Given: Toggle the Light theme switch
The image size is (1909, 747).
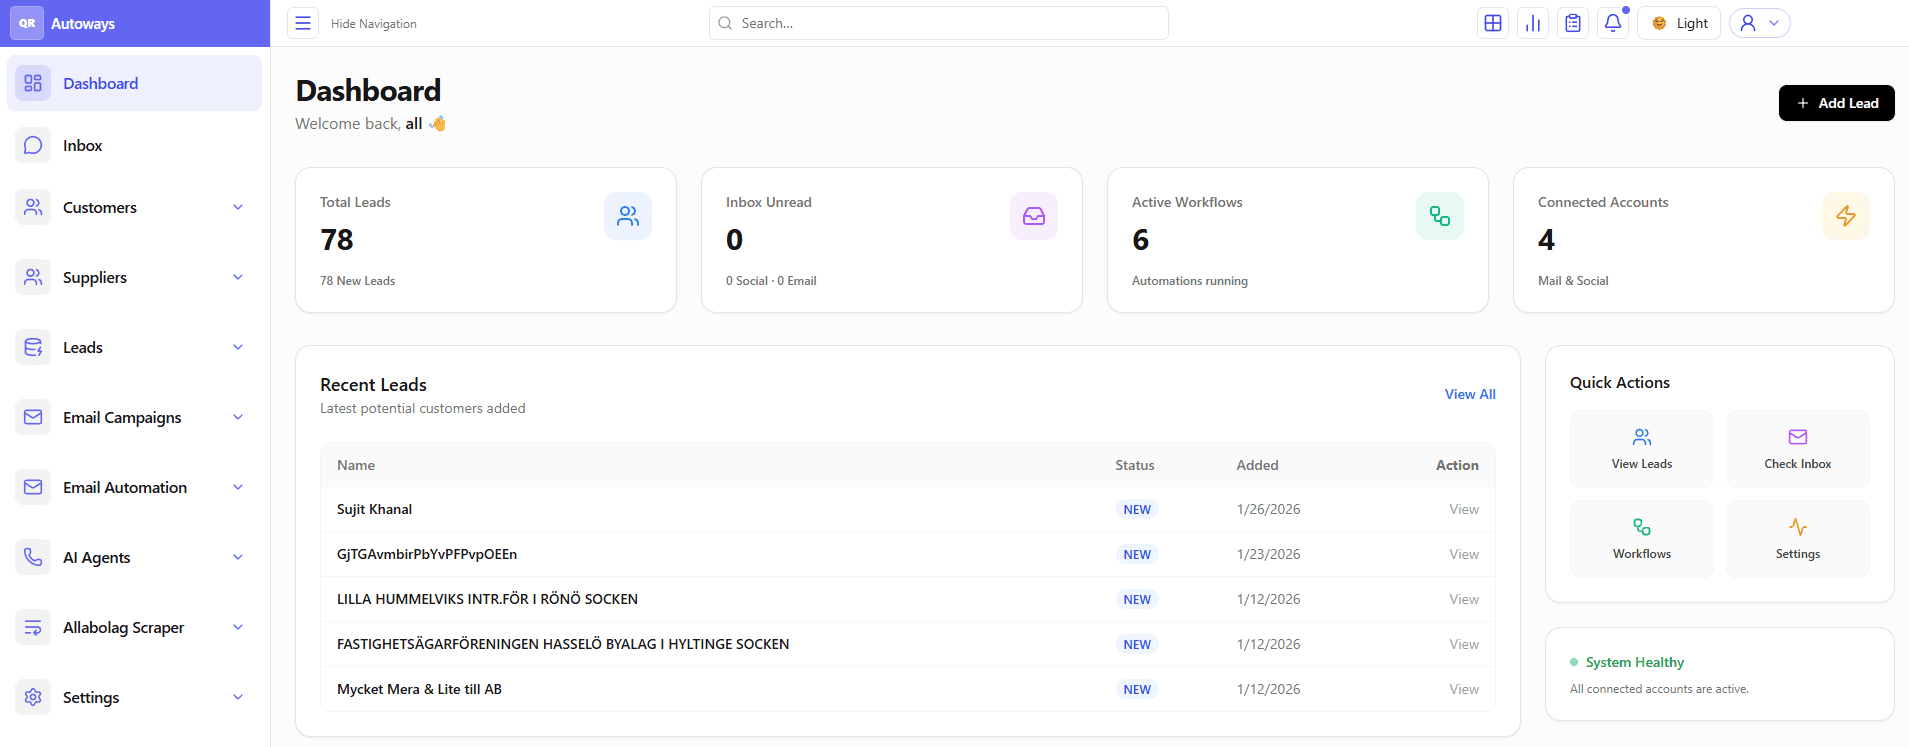Looking at the screenshot, I should click(1679, 23).
